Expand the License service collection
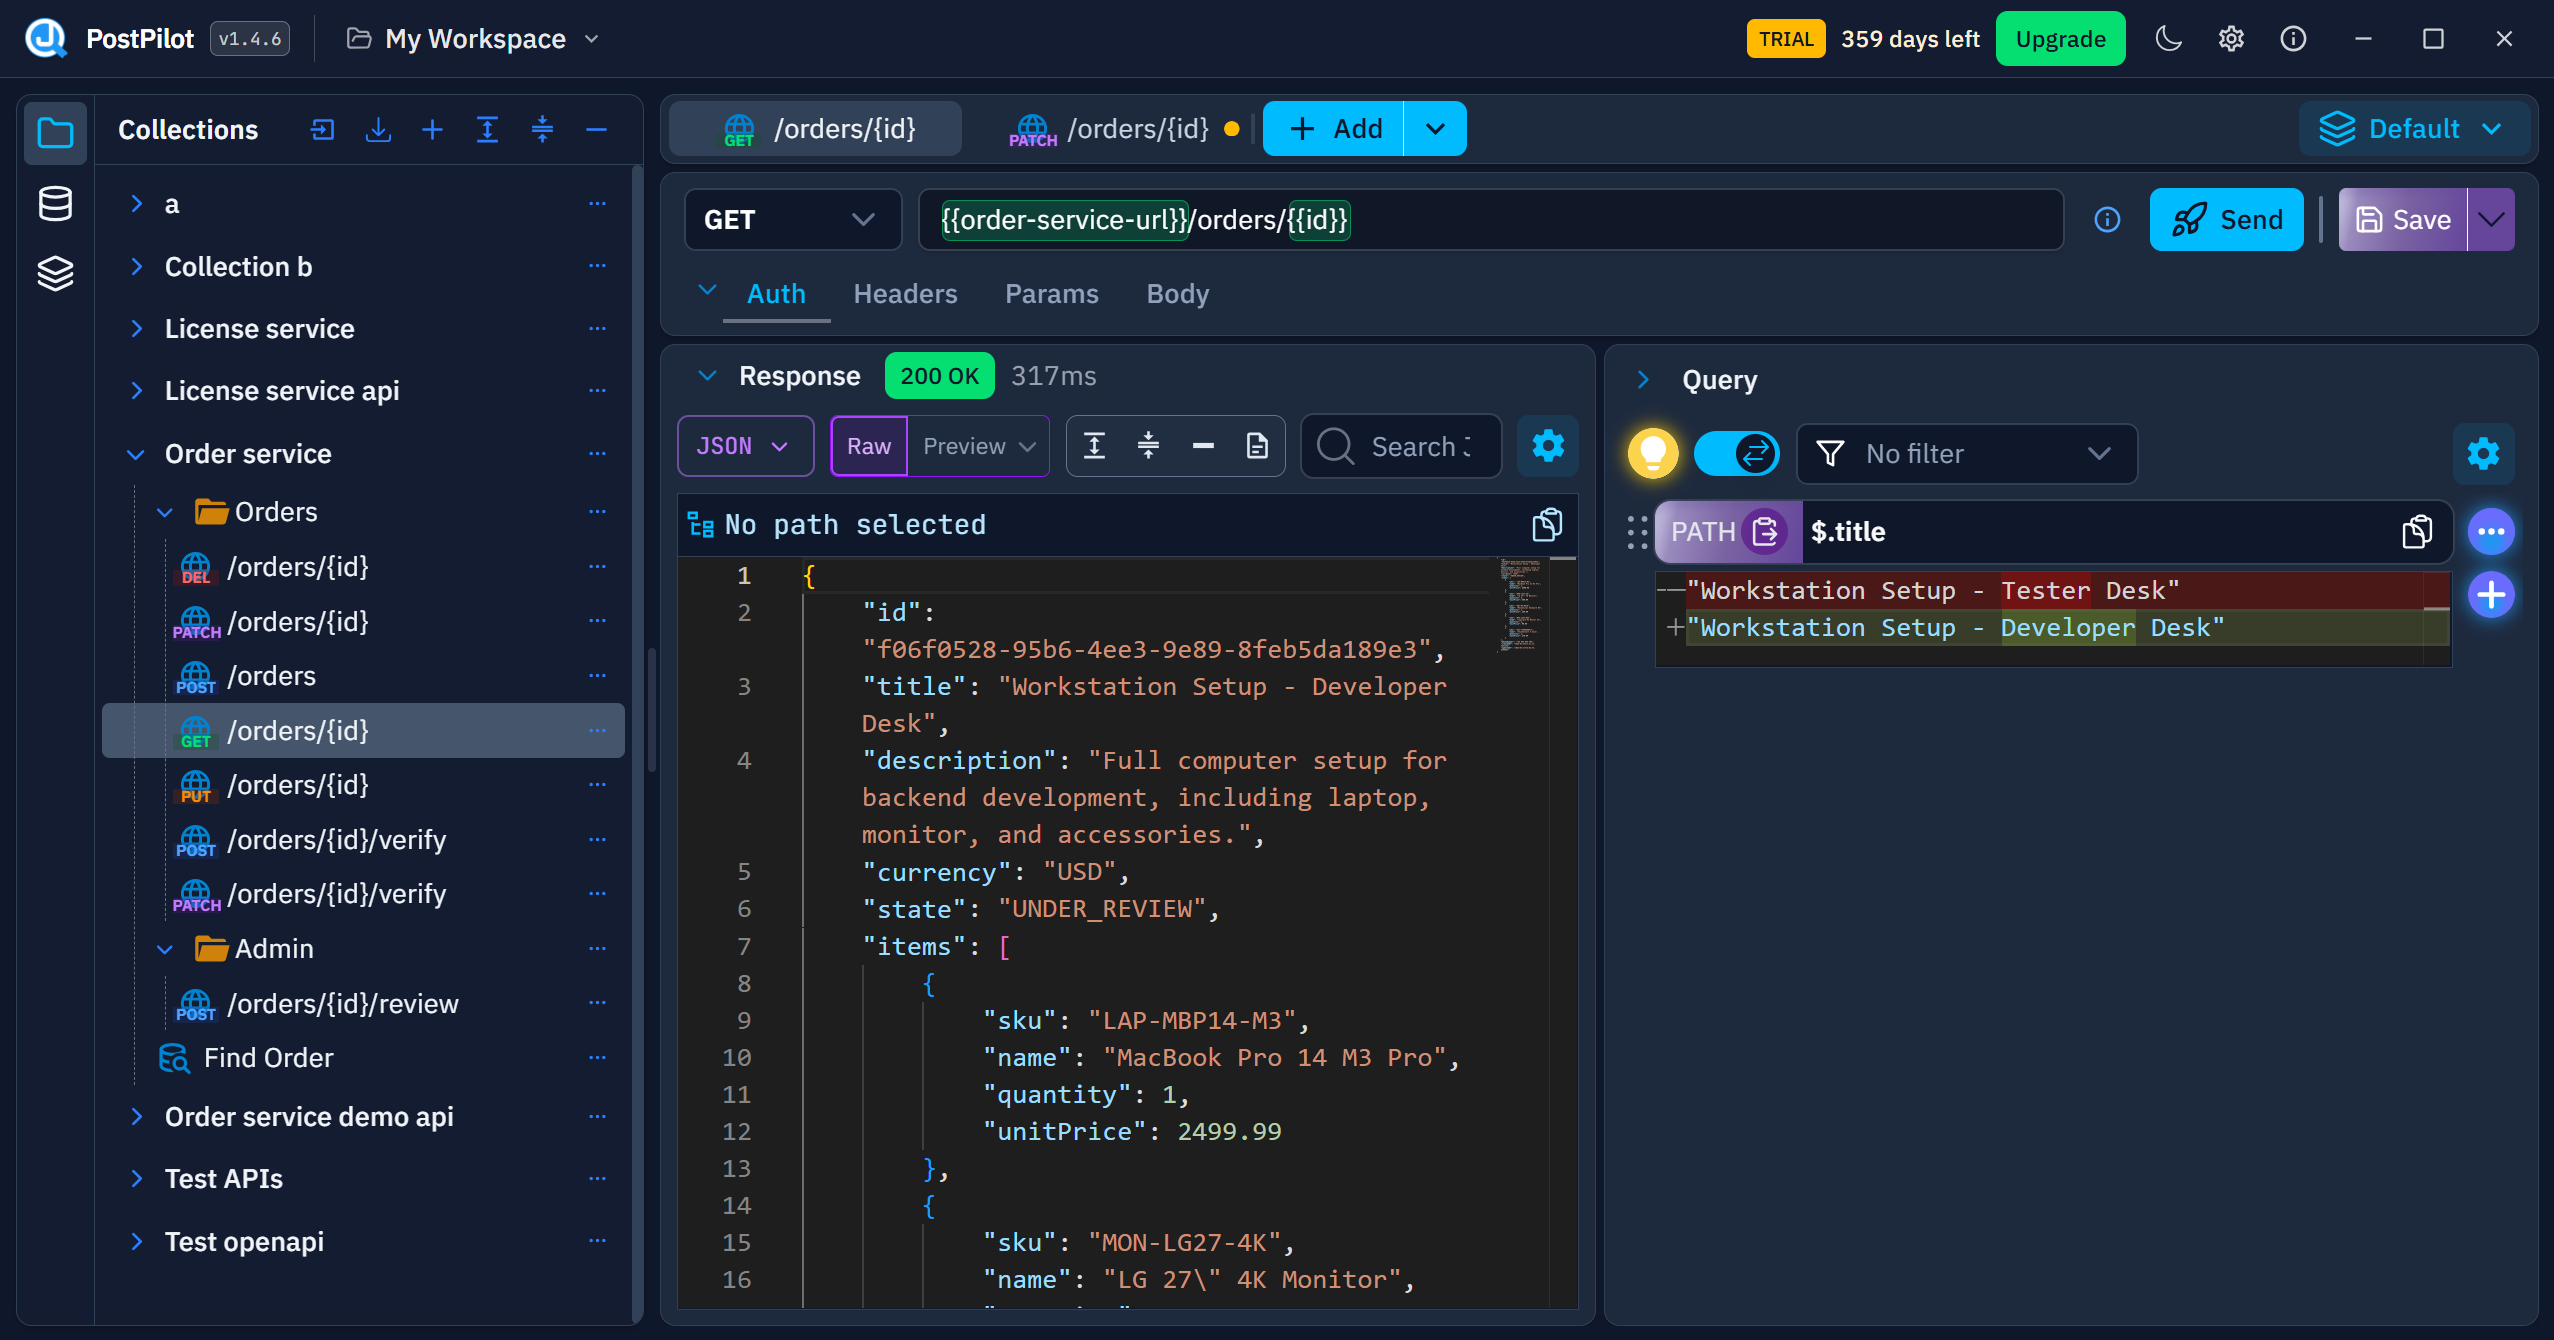This screenshot has height=1340, width=2554. click(x=259, y=328)
